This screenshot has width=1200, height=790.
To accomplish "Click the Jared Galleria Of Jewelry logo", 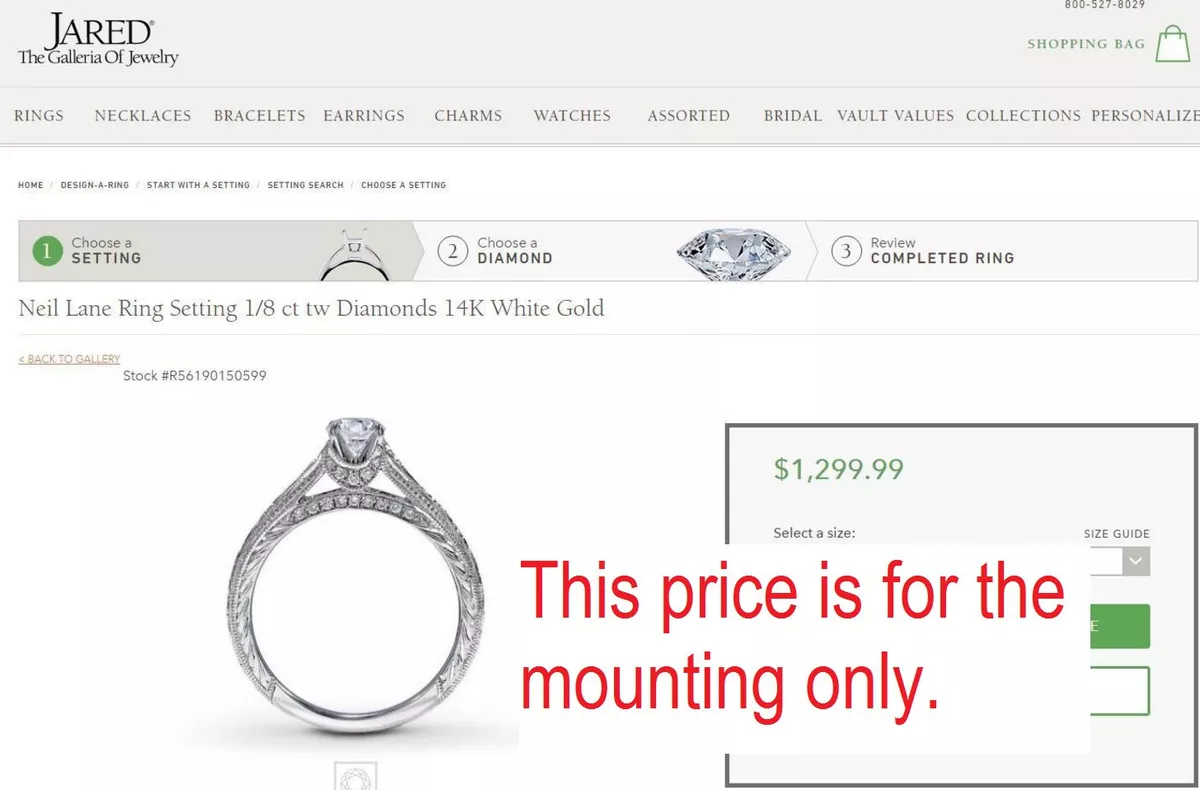I will (98, 41).
